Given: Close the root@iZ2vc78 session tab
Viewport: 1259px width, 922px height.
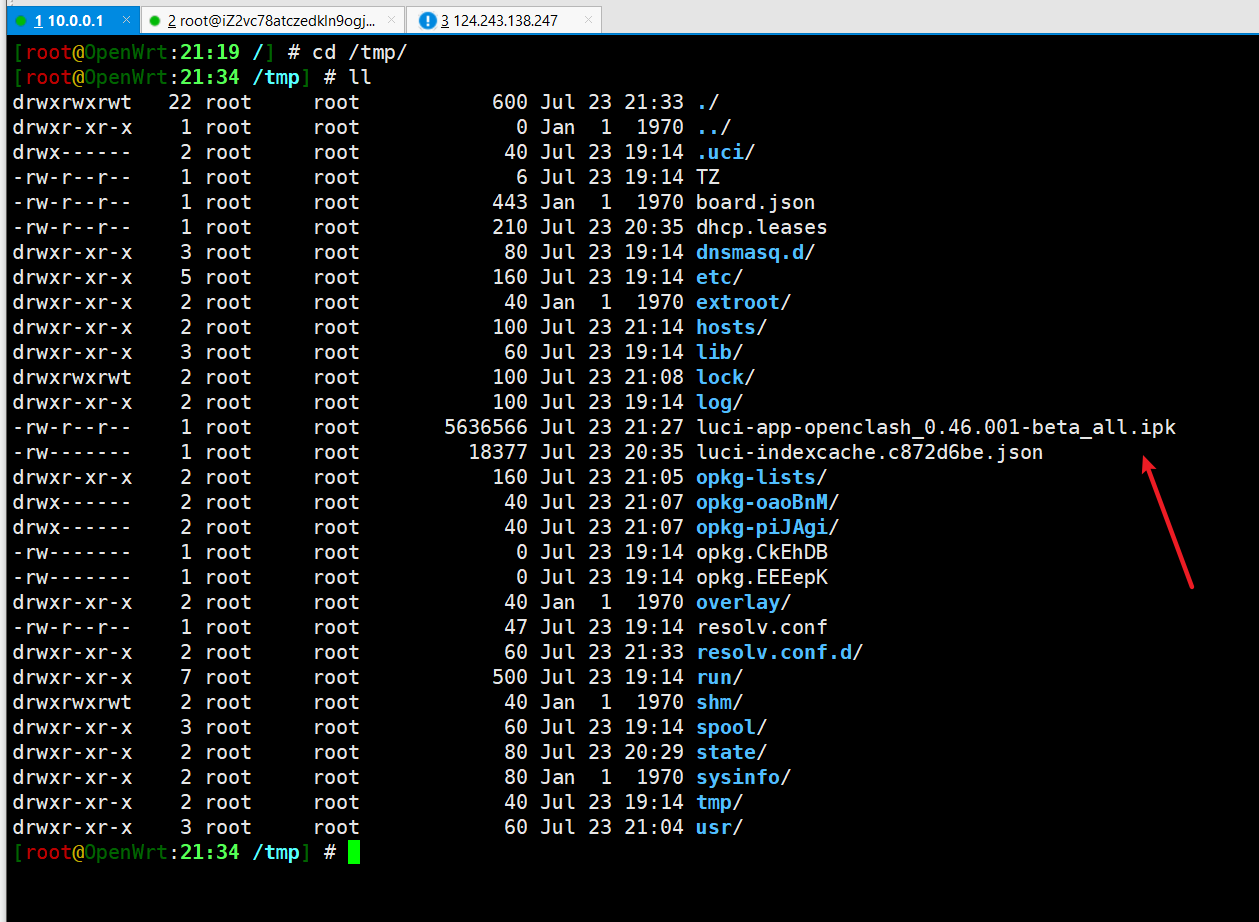Looking at the screenshot, I should [x=389, y=20].
